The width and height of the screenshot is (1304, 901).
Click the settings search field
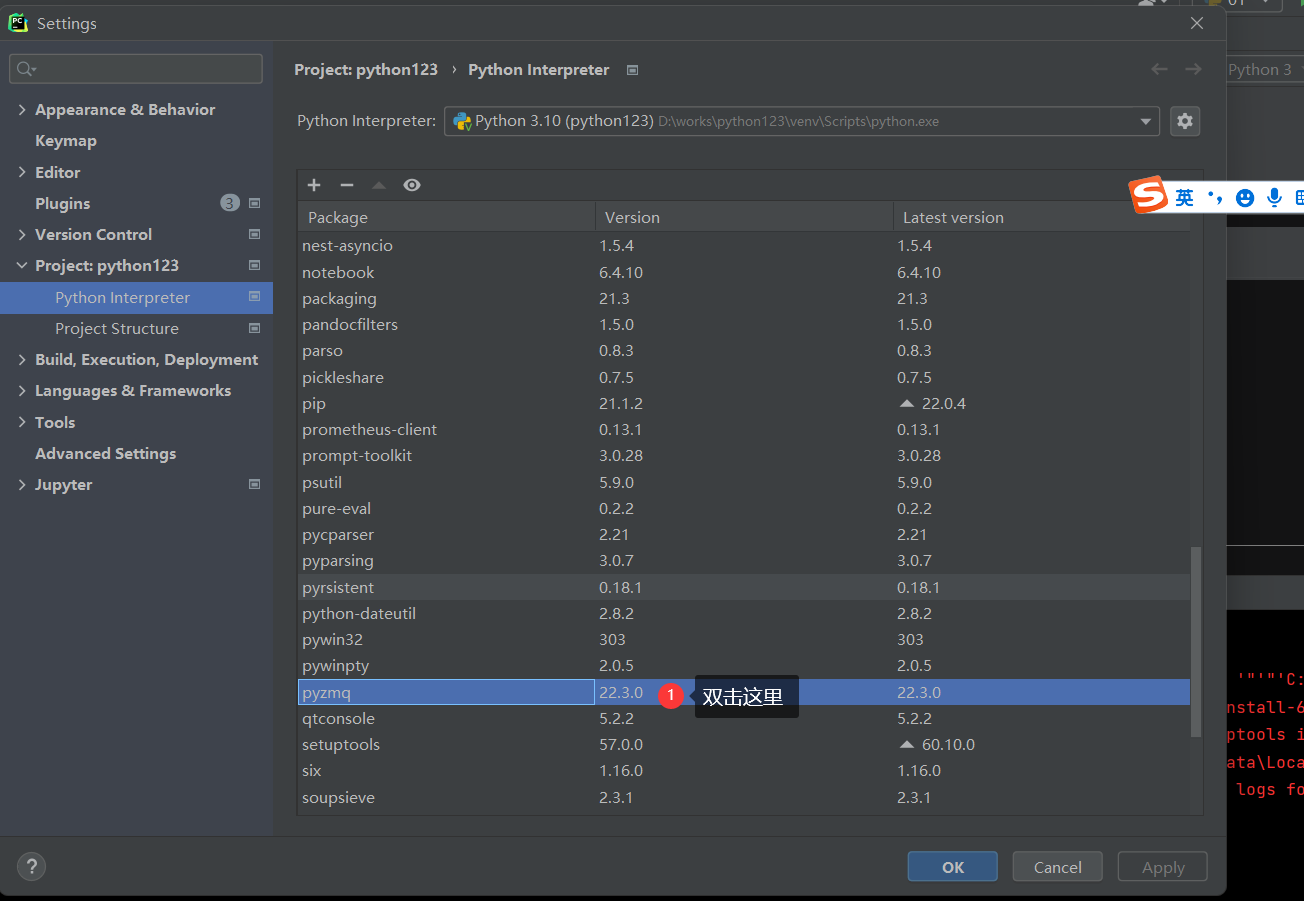pyautogui.click(x=136, y=69)
